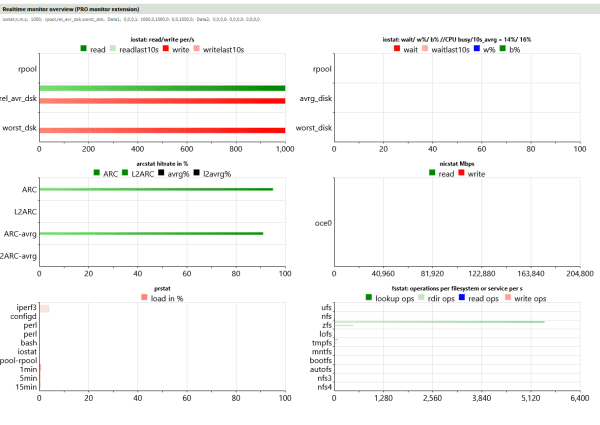Click the blue 'w%' legend swatch
The width and height of the screenshot is (600, 425).
click(477, 48)
